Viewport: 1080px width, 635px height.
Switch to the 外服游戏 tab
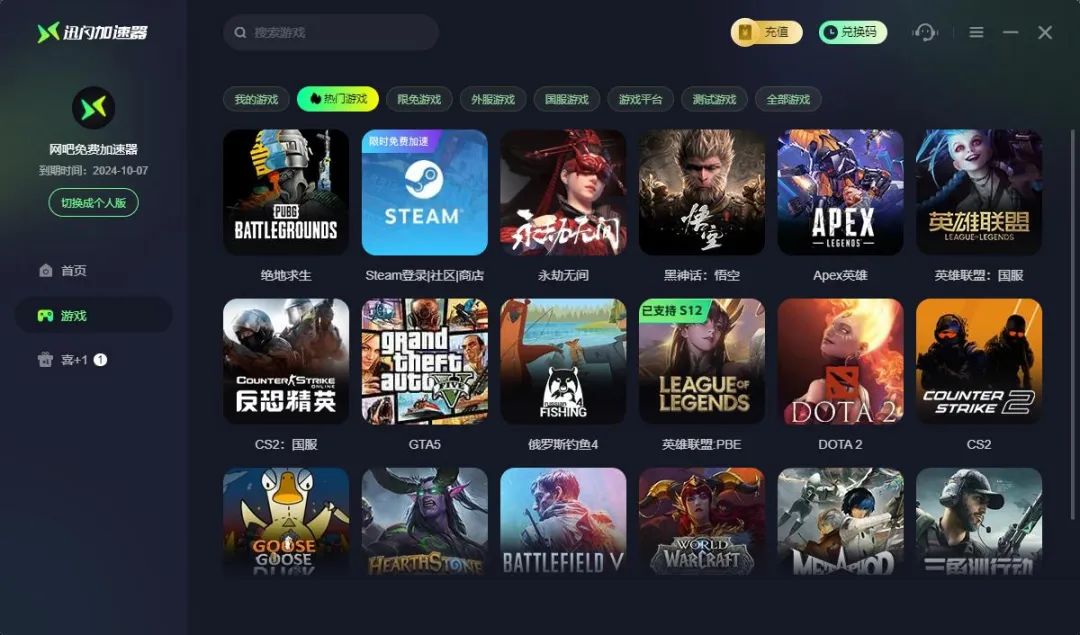pos(493,99)
